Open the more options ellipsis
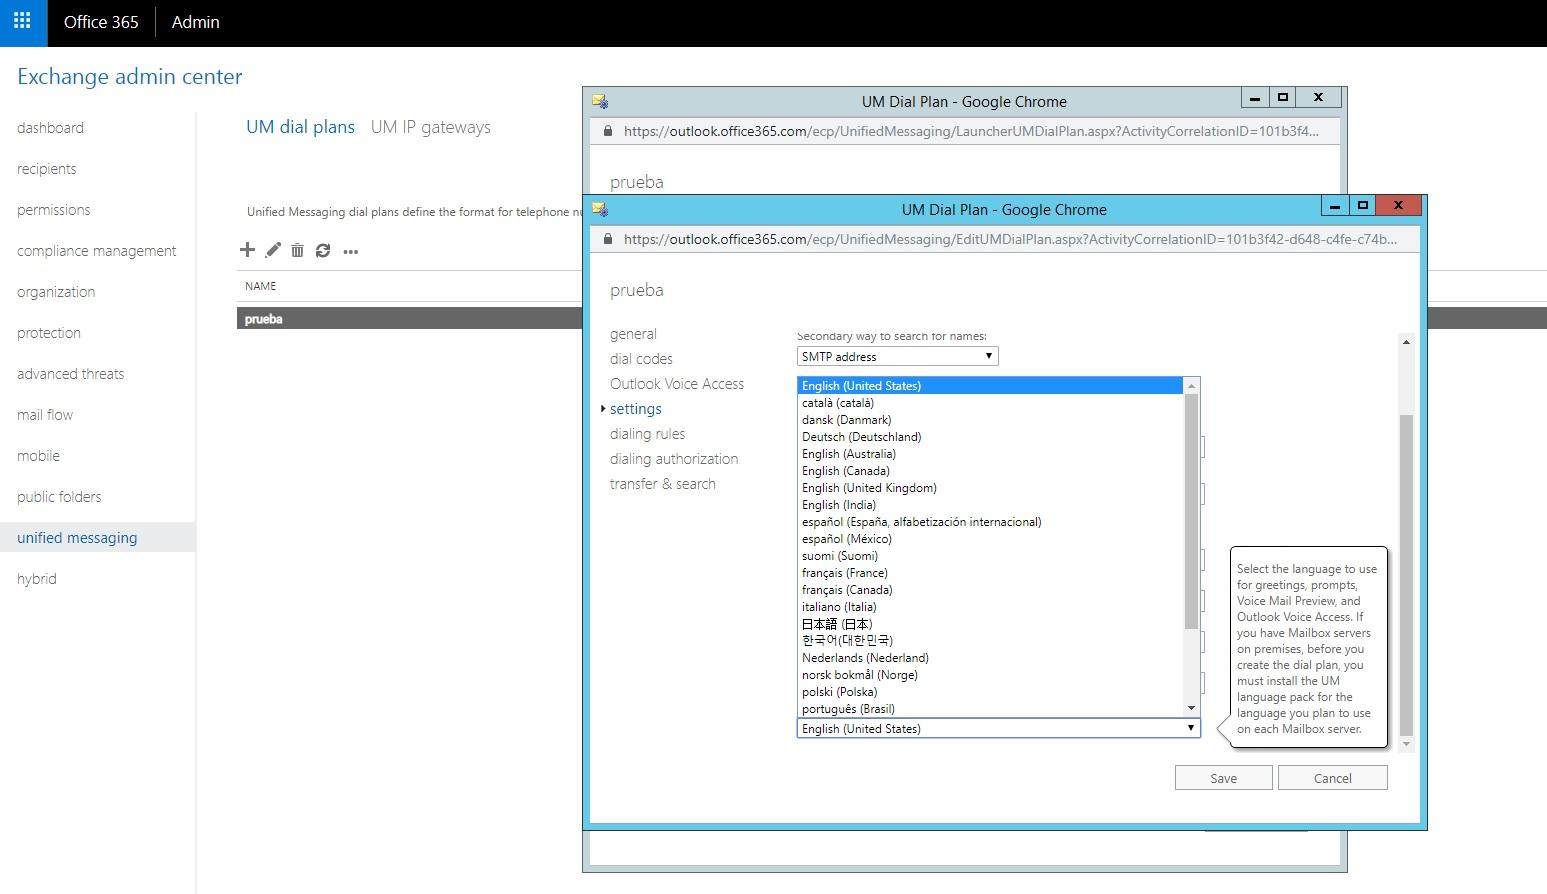The height and width of the screenshot is (894, 1547). (x=350, y=251)
